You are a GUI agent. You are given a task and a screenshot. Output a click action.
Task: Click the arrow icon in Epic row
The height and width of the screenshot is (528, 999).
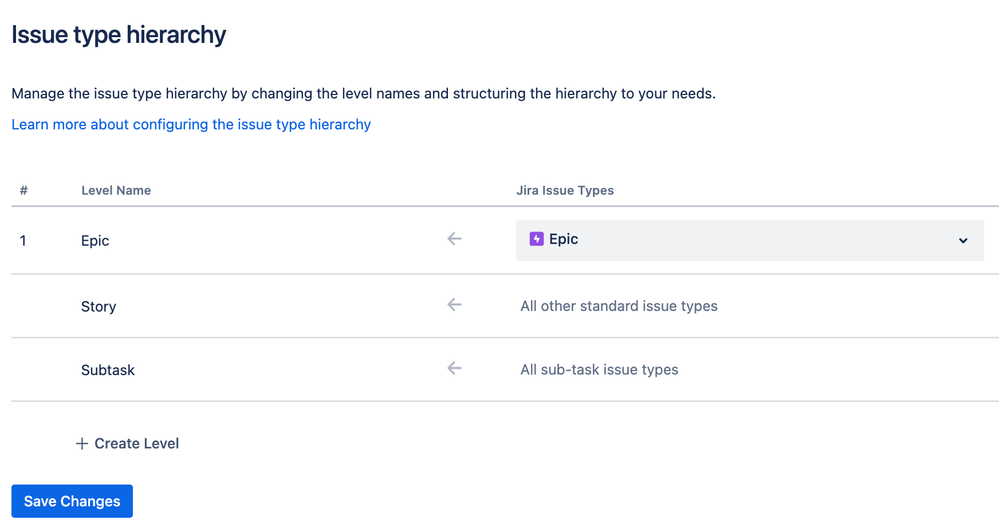[454, 239]
